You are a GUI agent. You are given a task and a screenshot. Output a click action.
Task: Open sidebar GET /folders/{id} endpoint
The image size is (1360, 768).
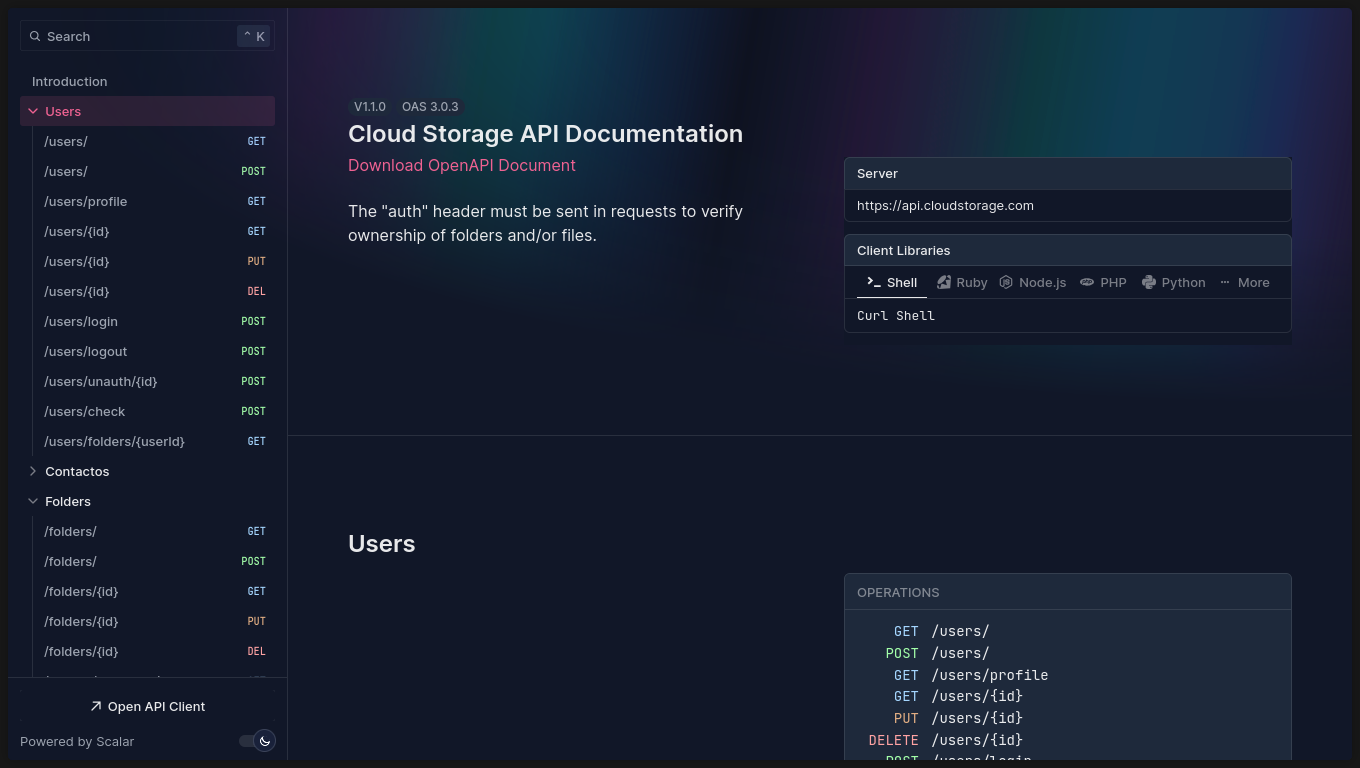click(155, 591)
